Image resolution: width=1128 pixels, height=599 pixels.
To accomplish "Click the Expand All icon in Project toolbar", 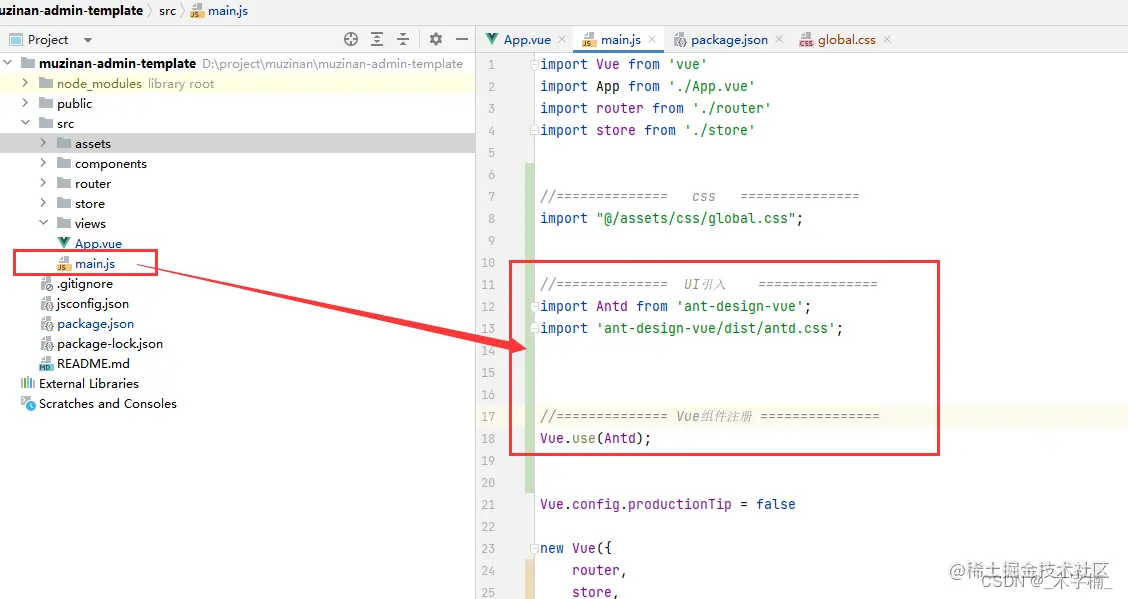I will (x=377, y=40).
